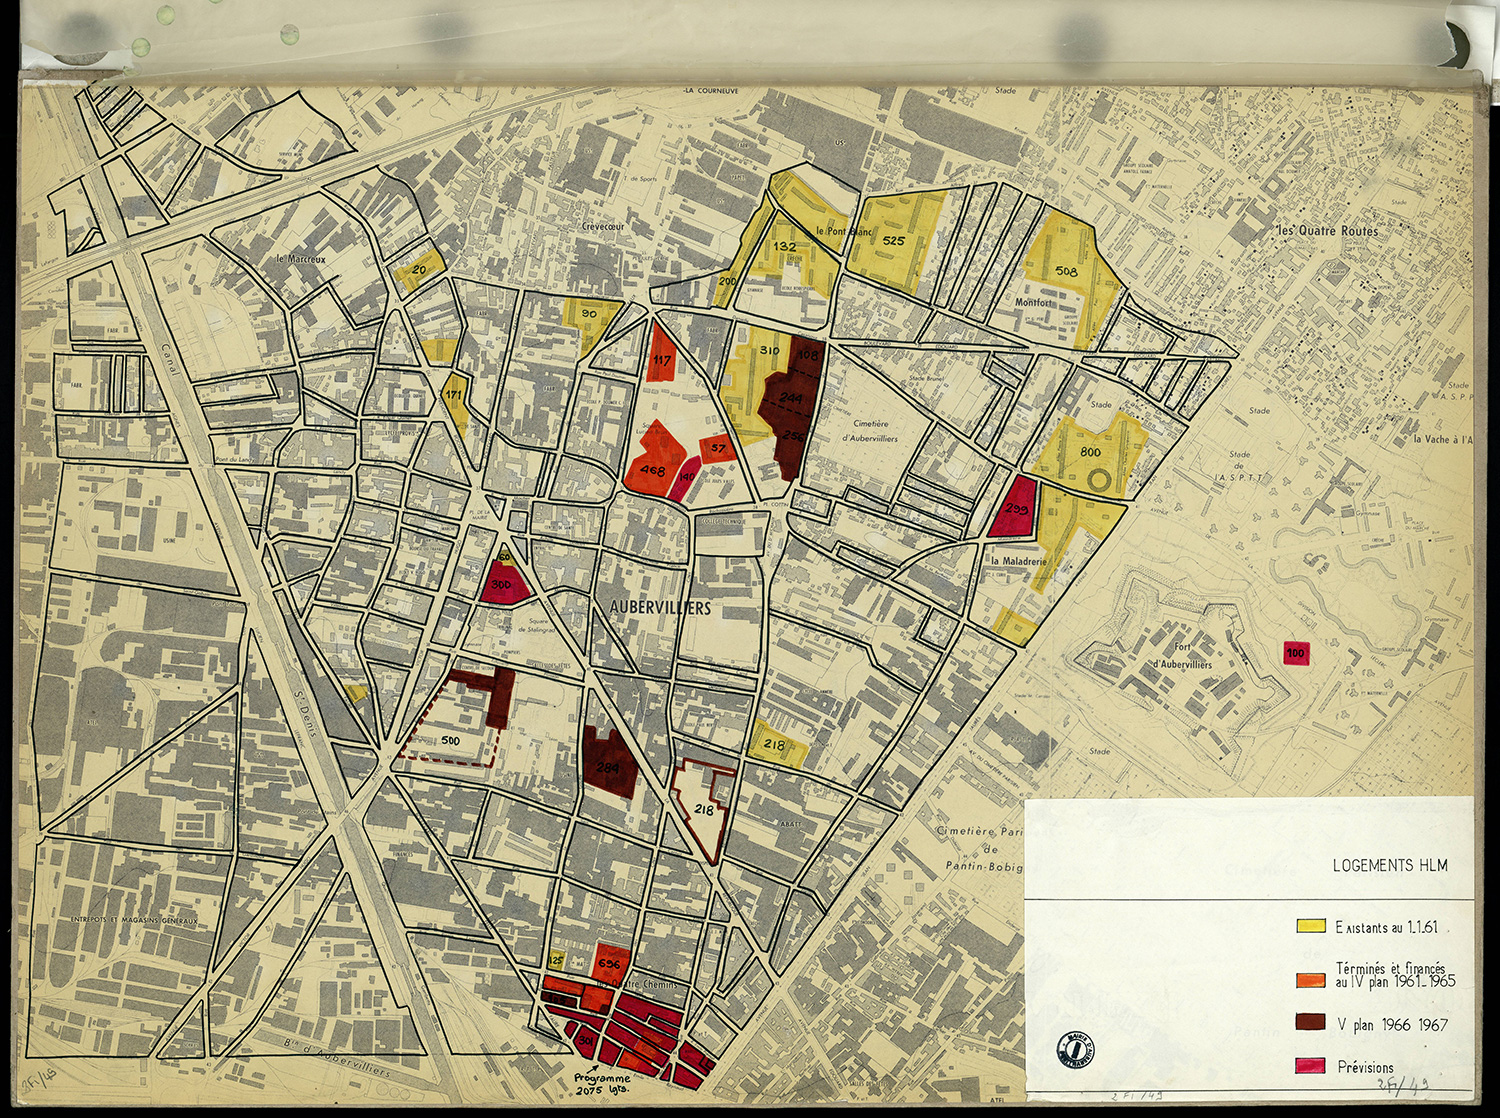Select the dark brown block numbered 284
This screenshot has height=1118, width=1500.
coord(607,767)
